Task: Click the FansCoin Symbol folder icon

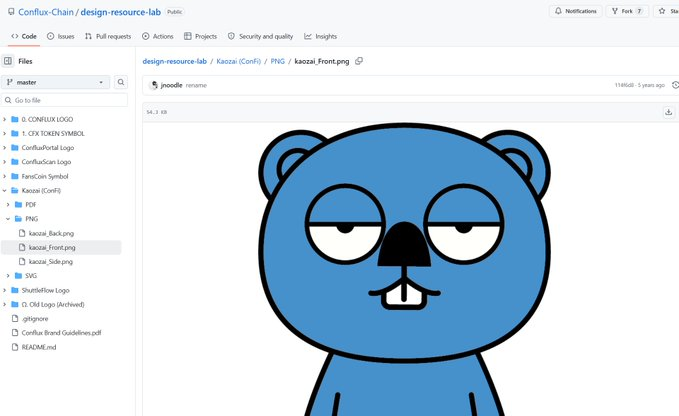Action: (15, 176)
